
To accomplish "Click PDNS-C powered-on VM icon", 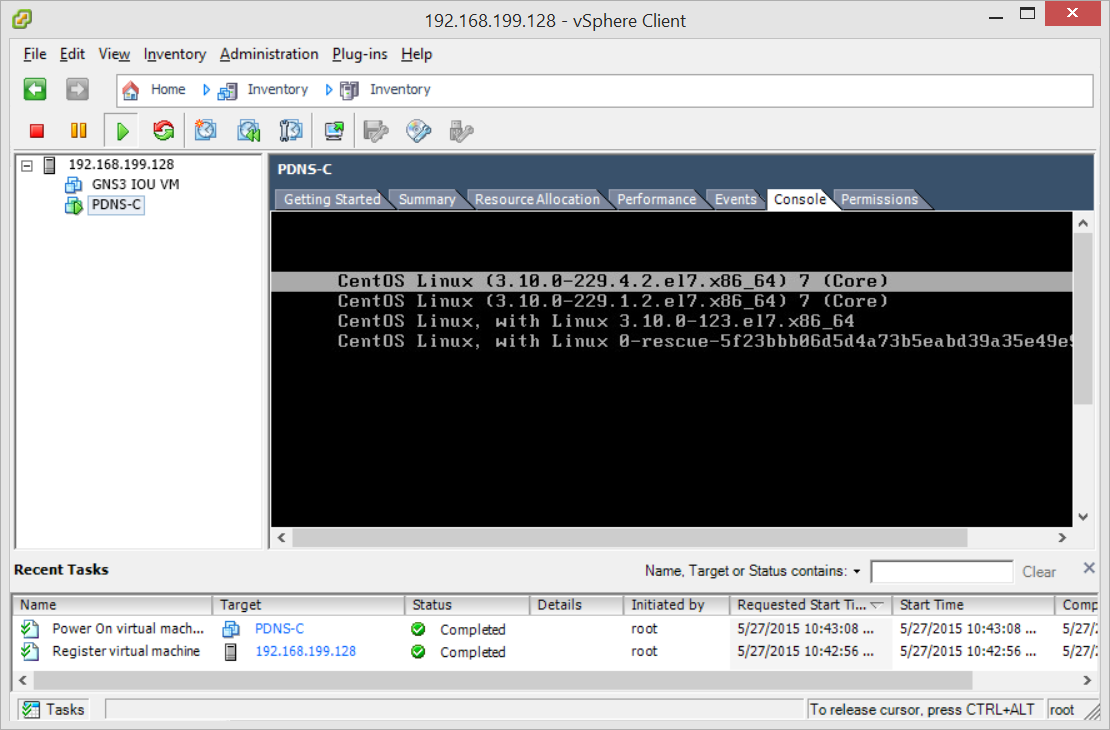I will point(73,205).
